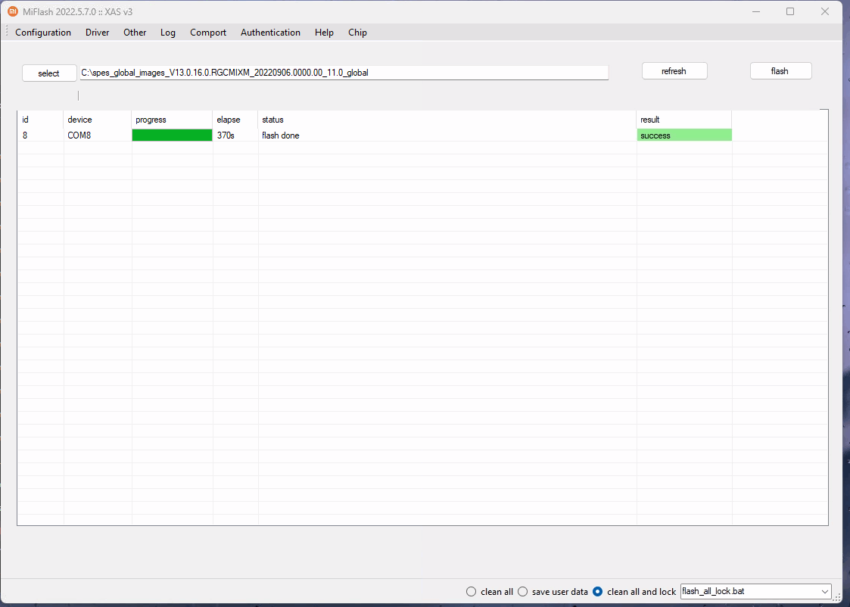Image resolution: width=850 pixels, height=607 pixels.
Task: Select the 'clean all' radio option
Action: click(472, 591)
